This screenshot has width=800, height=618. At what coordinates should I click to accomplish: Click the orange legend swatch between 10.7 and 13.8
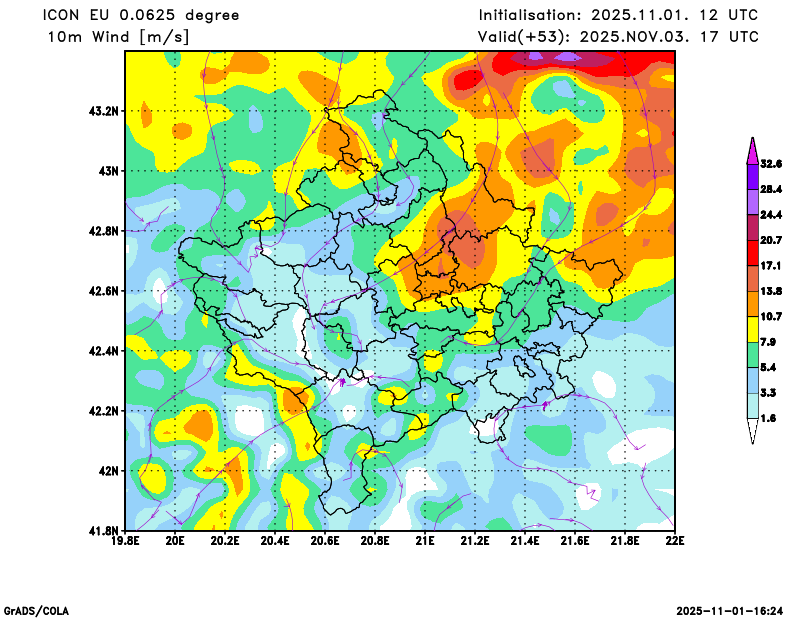[x=752, y=304]
